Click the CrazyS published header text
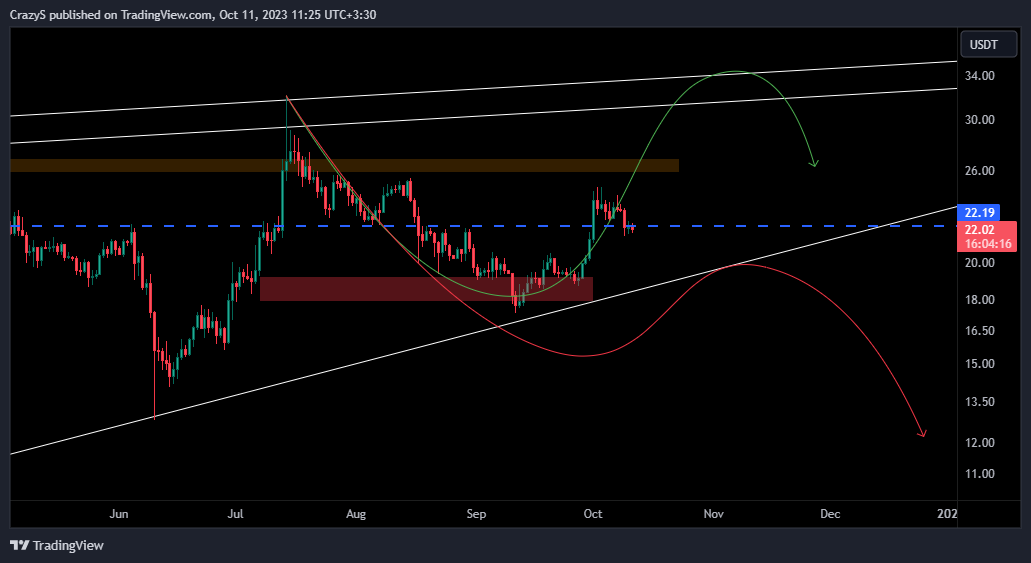Screen dimensions: 1031x563 click(193, 14)
